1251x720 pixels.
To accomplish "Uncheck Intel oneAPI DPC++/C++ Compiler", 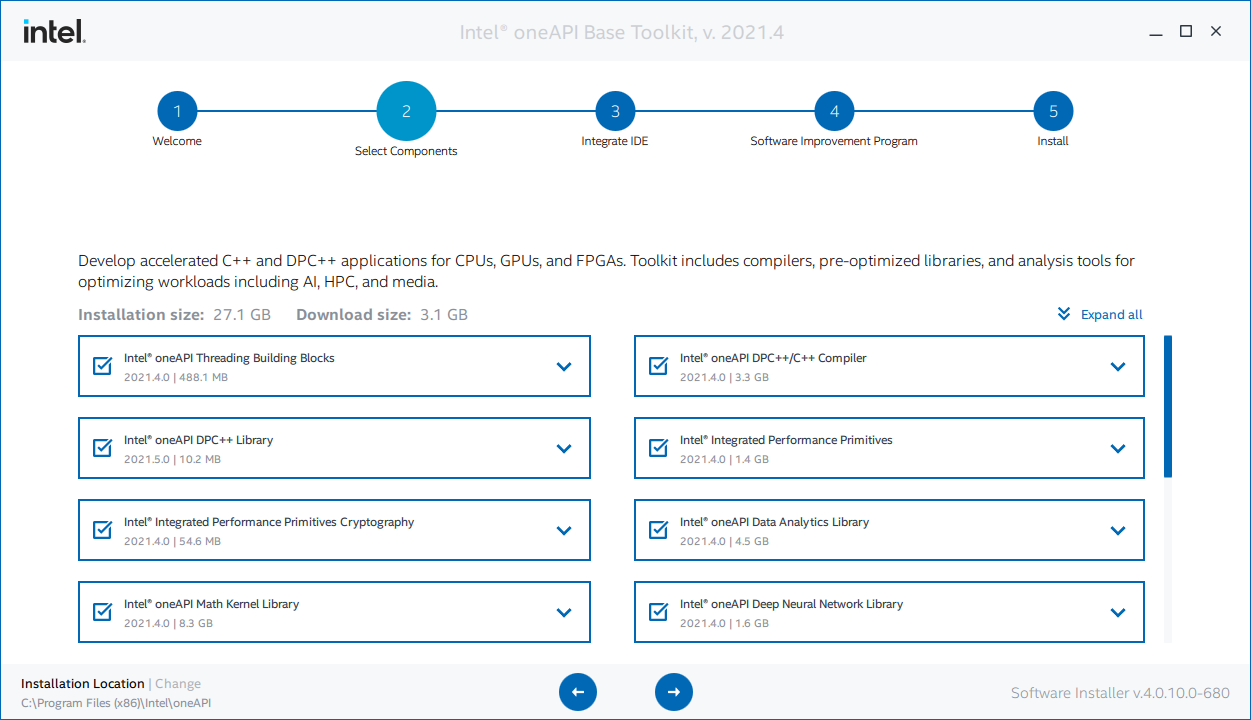I will click(658, 366).
